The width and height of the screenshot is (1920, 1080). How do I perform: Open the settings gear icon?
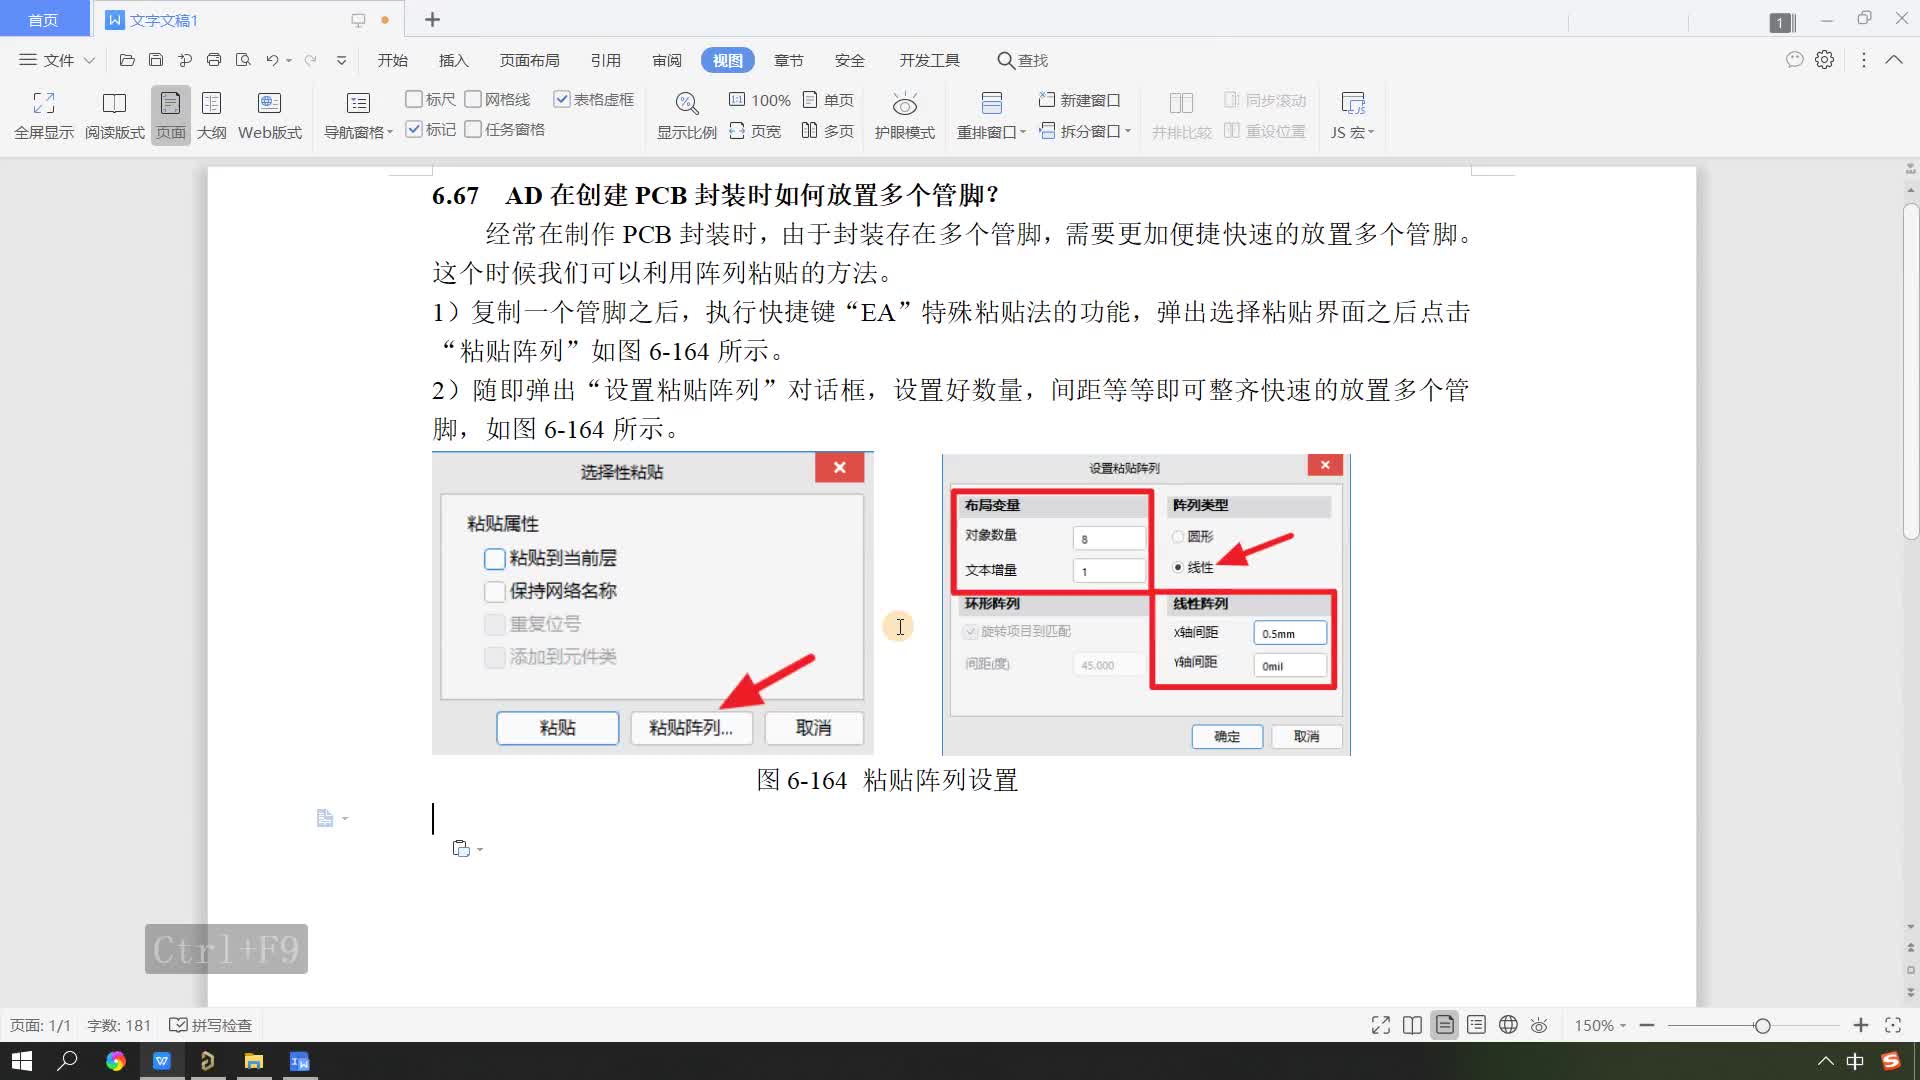(x=1825, y=60)
